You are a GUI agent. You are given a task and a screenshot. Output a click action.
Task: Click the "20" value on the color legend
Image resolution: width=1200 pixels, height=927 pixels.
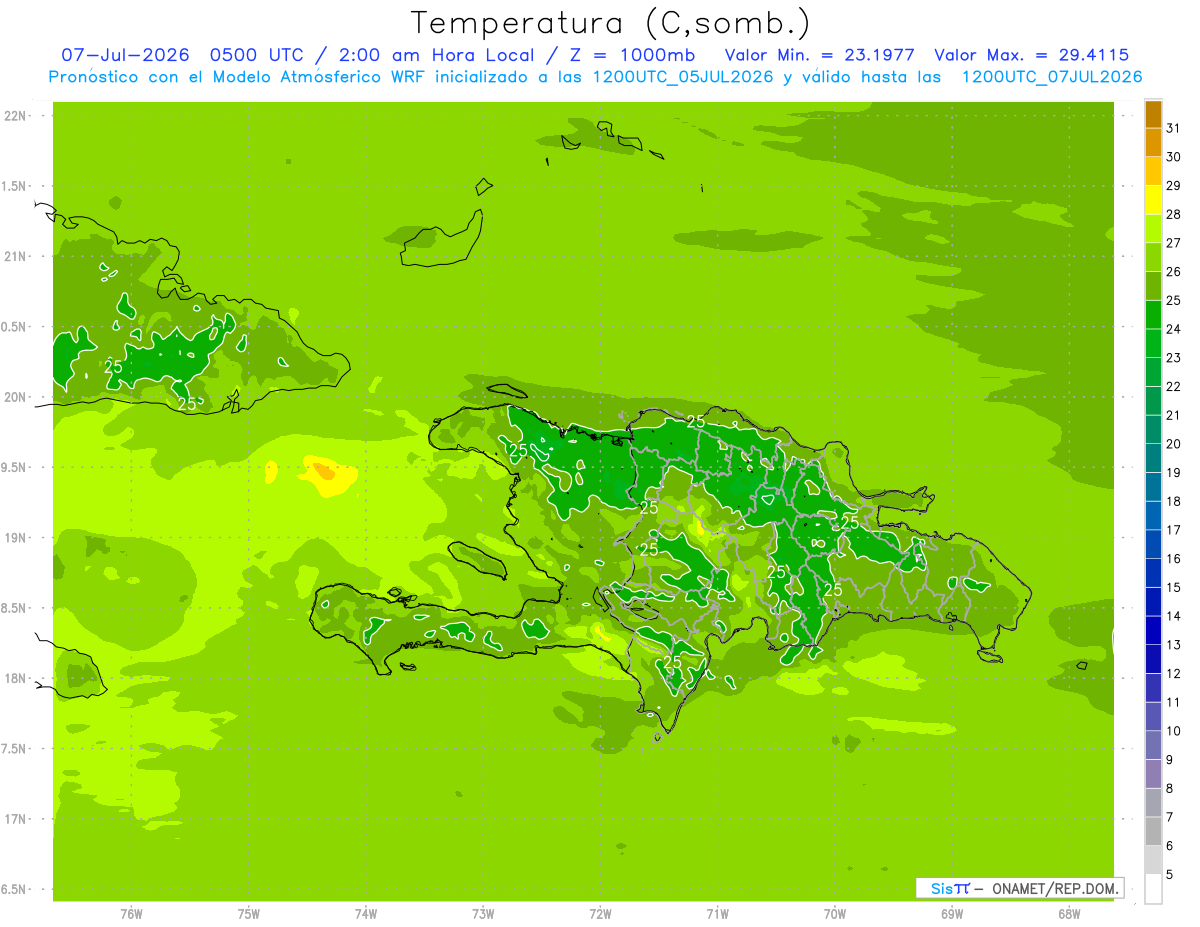click(x=1173, y=444)
